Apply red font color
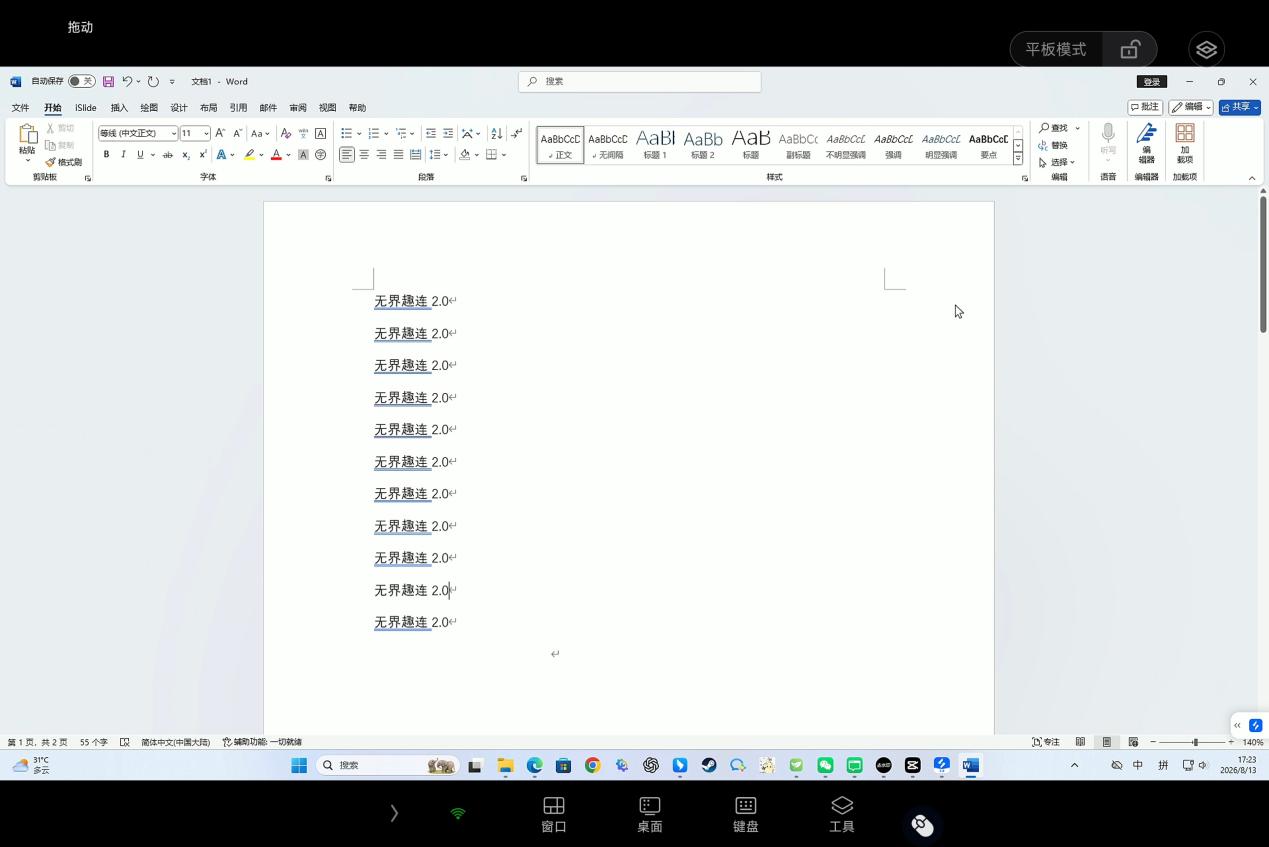The height and width of the screenshot is (847, 1269). pos(276,155)
